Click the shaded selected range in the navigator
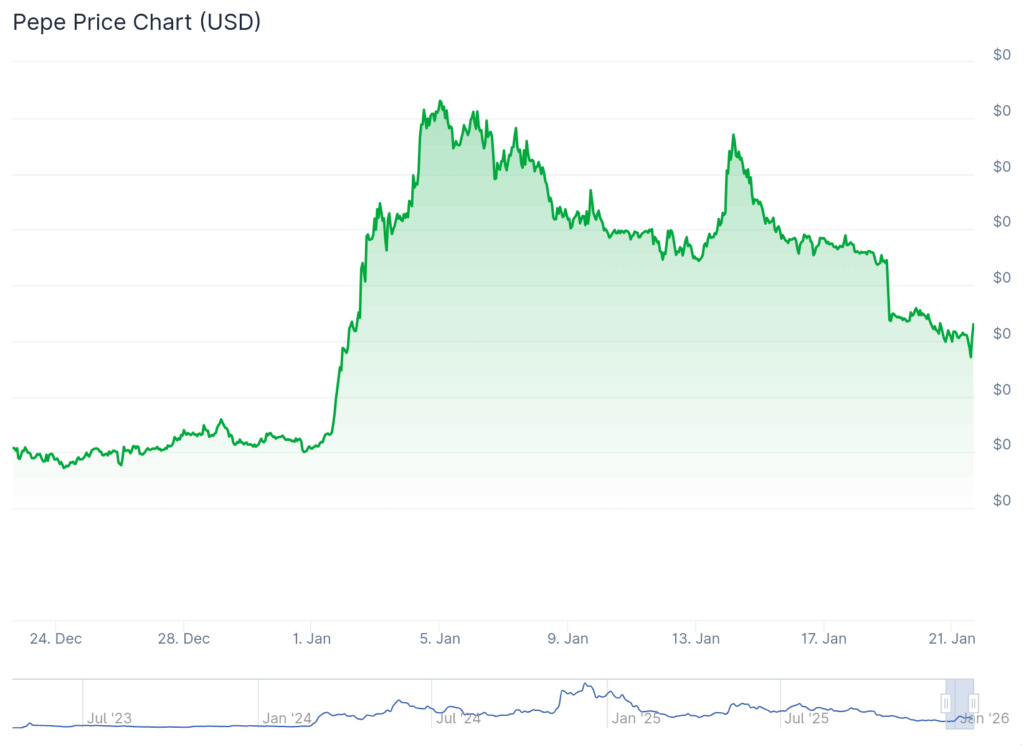1024x747 pixels. pyautogui.click(x=959, y=704)
